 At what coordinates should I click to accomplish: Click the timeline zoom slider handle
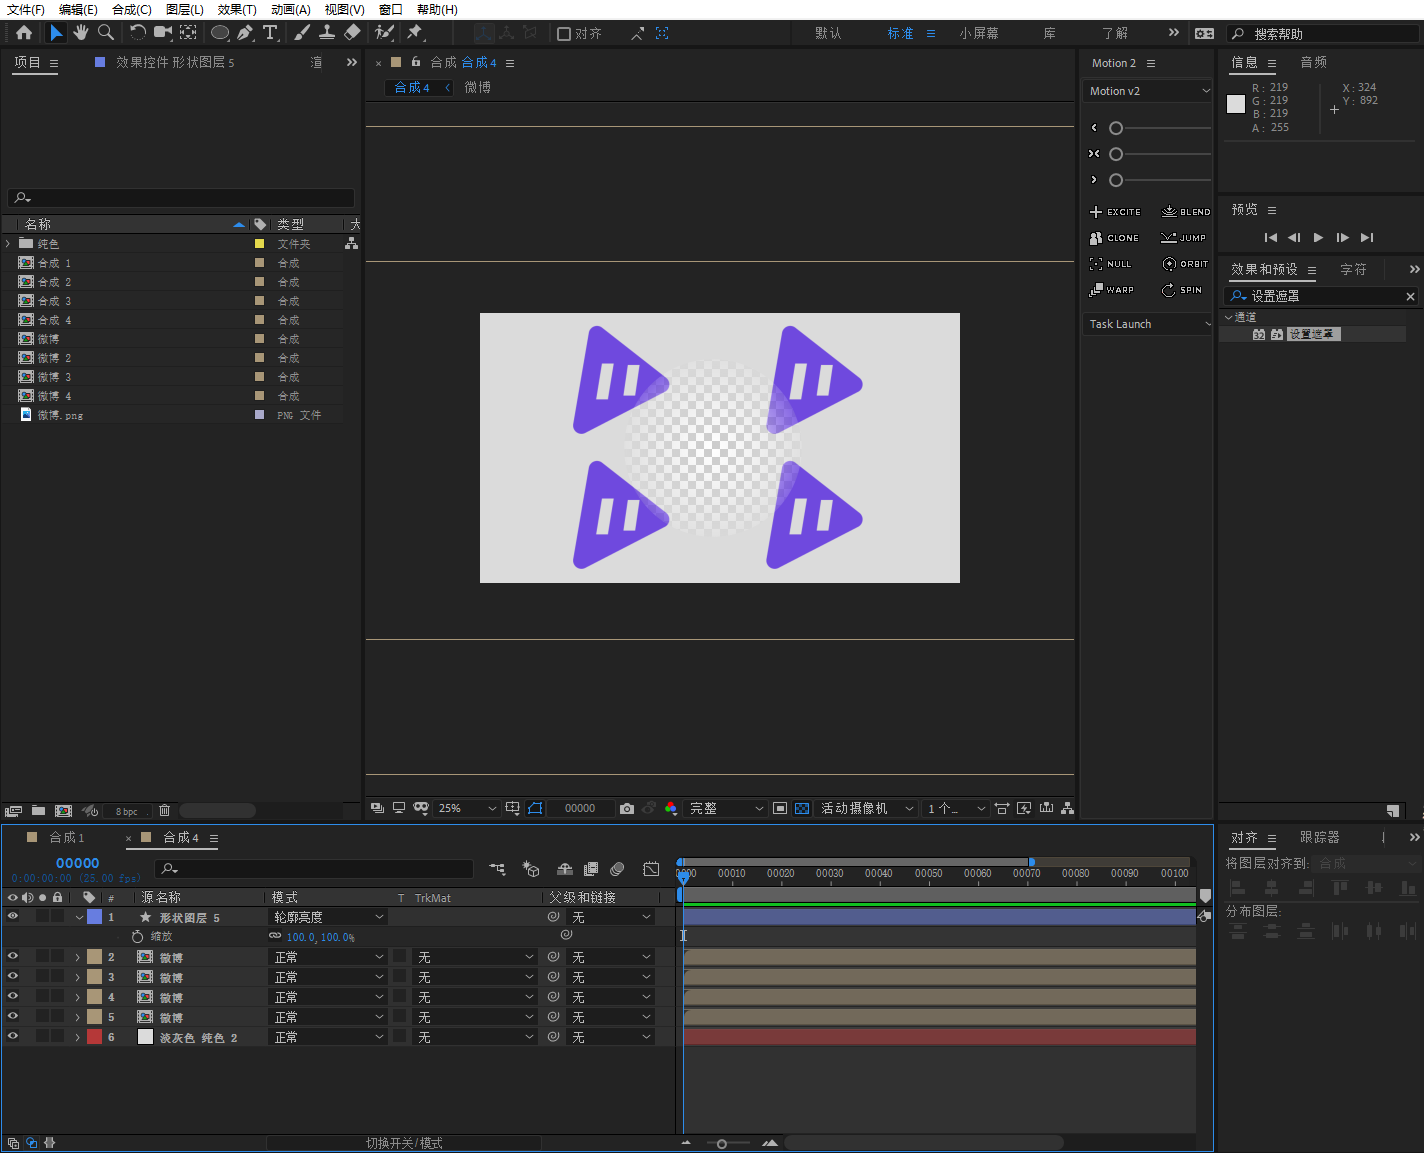coord(721,1143)
